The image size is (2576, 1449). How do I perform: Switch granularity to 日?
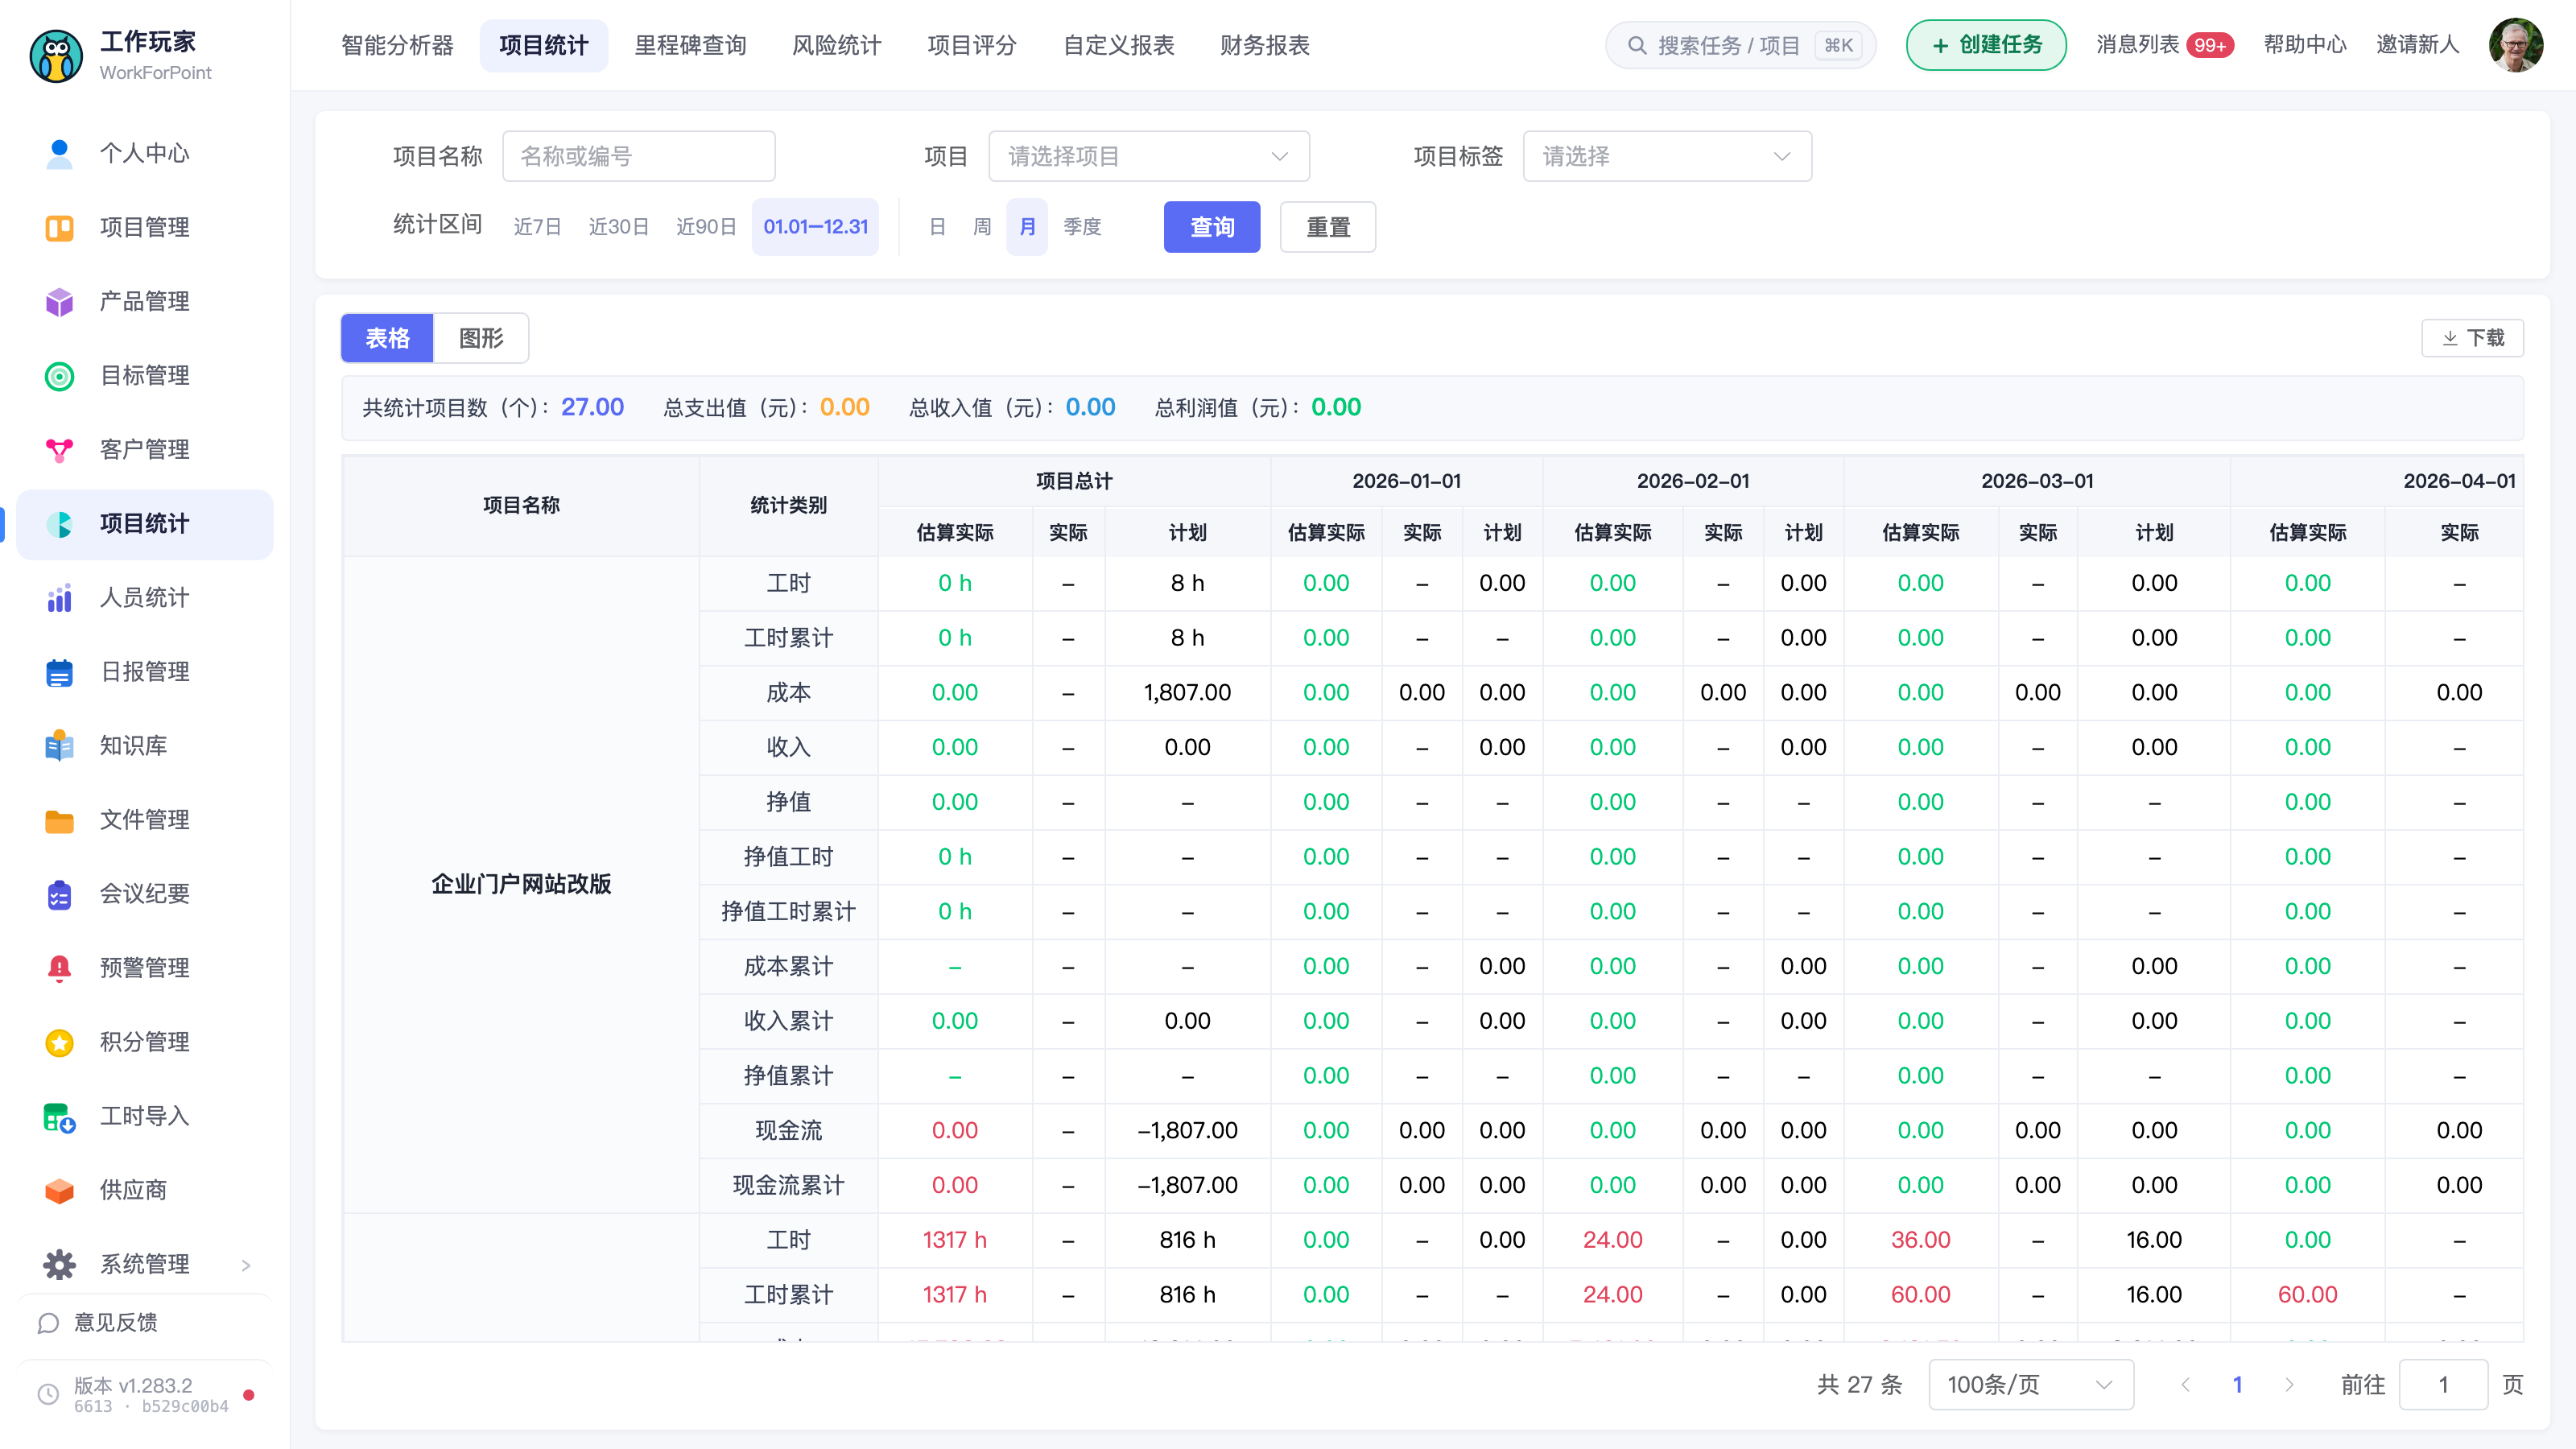click(x=937, y=227)
